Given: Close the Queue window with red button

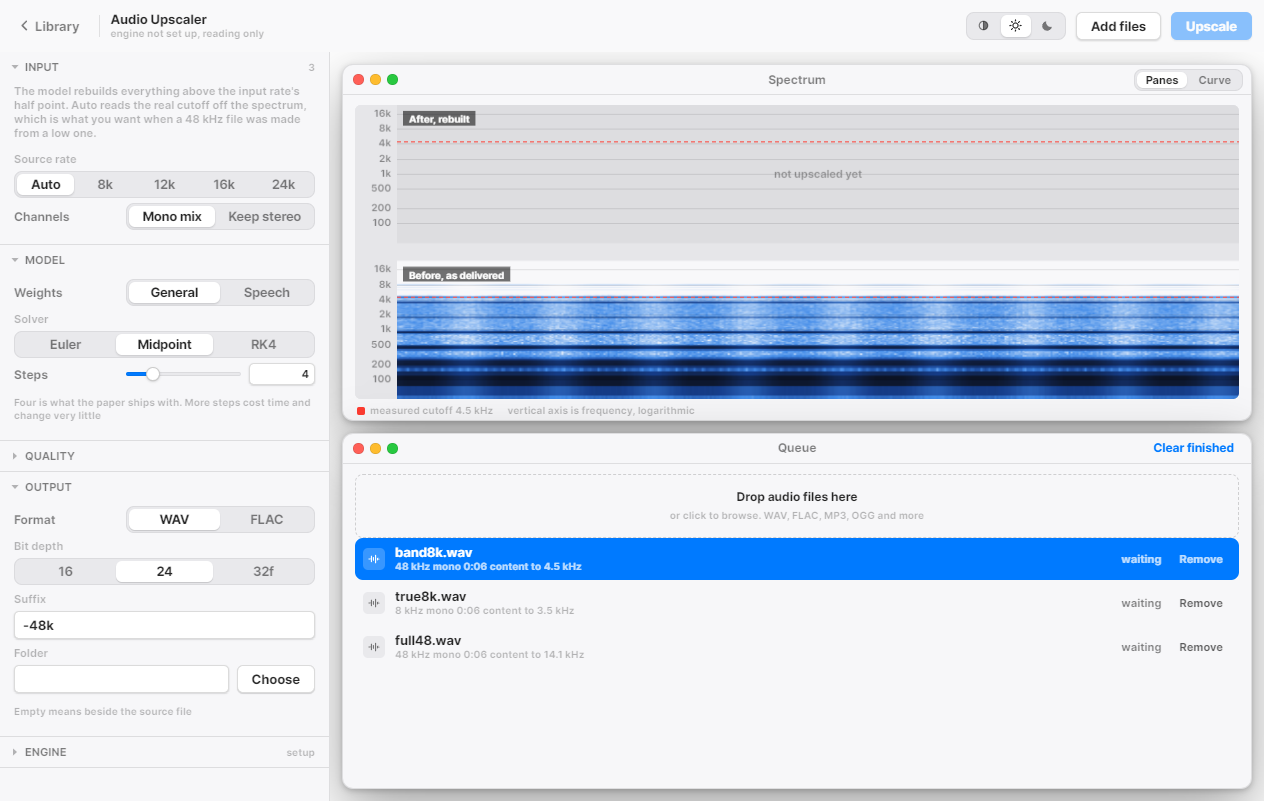Looking at the screenshot, I should [x=359, y=448].
